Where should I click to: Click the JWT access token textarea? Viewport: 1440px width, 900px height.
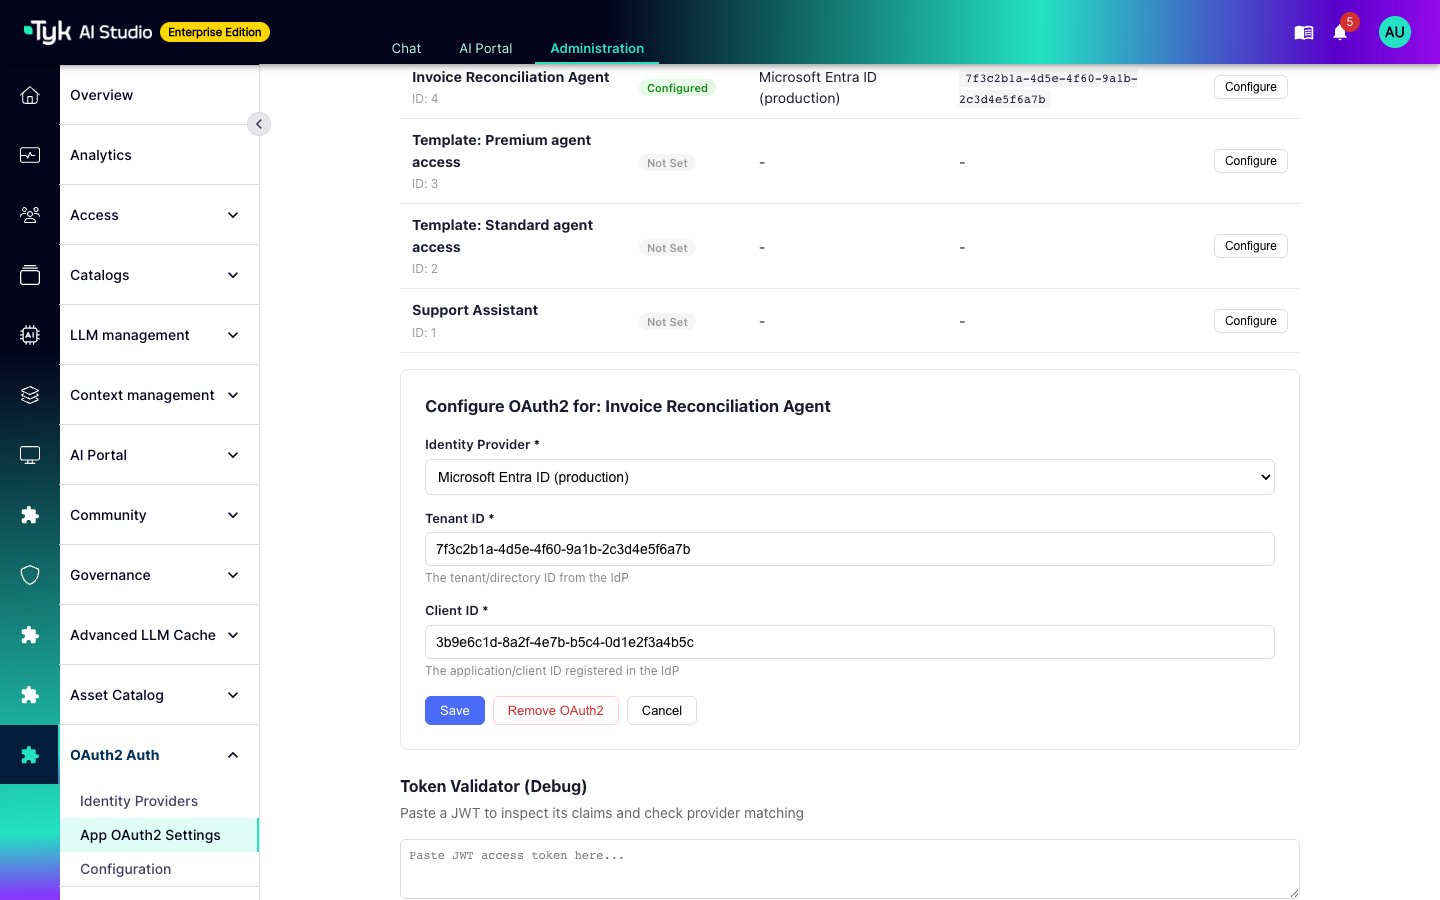[x=850, y=869]
